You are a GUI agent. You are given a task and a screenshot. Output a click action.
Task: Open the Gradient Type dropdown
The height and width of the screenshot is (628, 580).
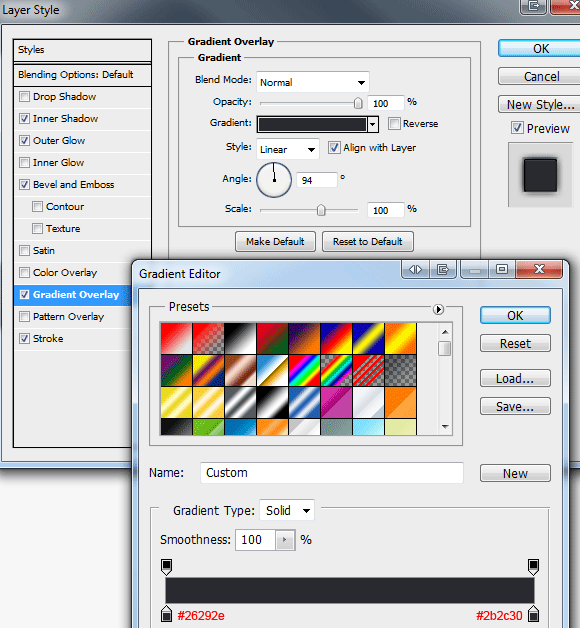[287, 510]
